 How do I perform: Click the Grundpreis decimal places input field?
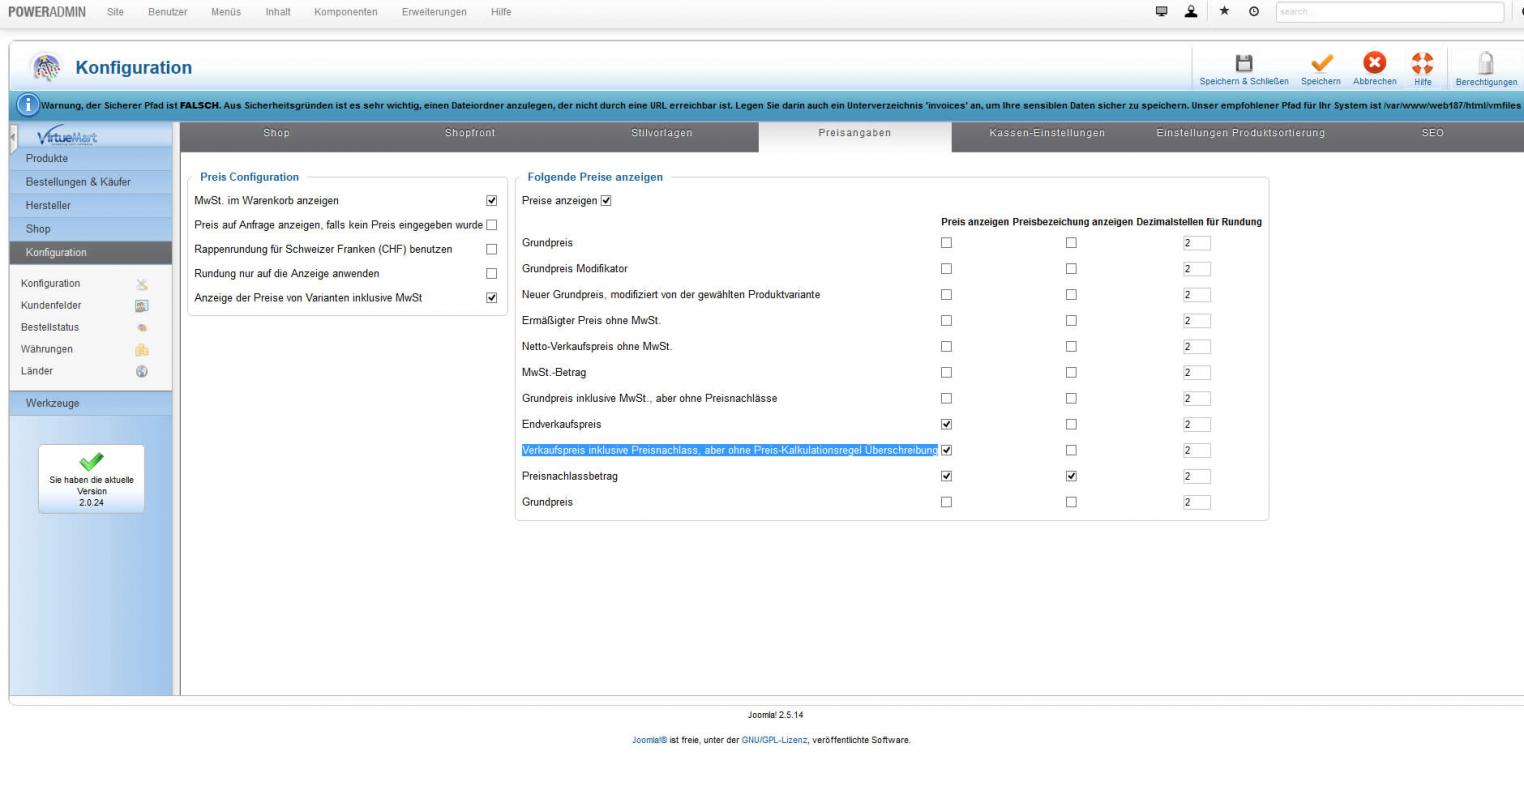[x=1196, y=243]
